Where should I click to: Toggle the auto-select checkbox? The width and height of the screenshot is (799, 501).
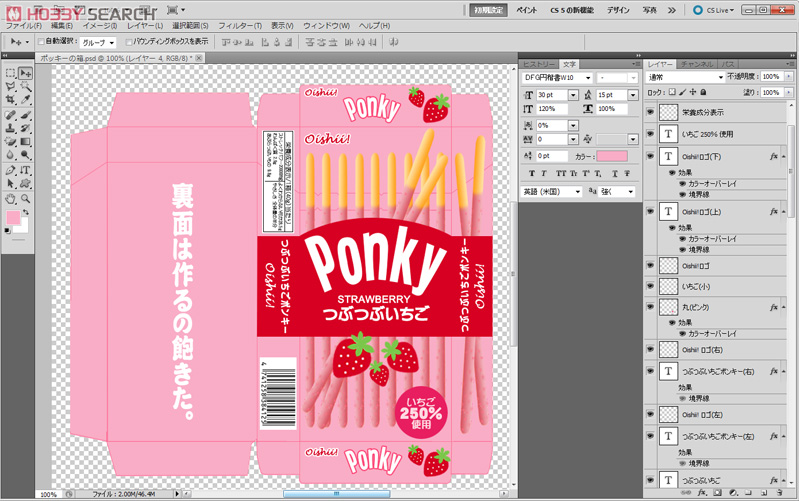click(41, 42)
